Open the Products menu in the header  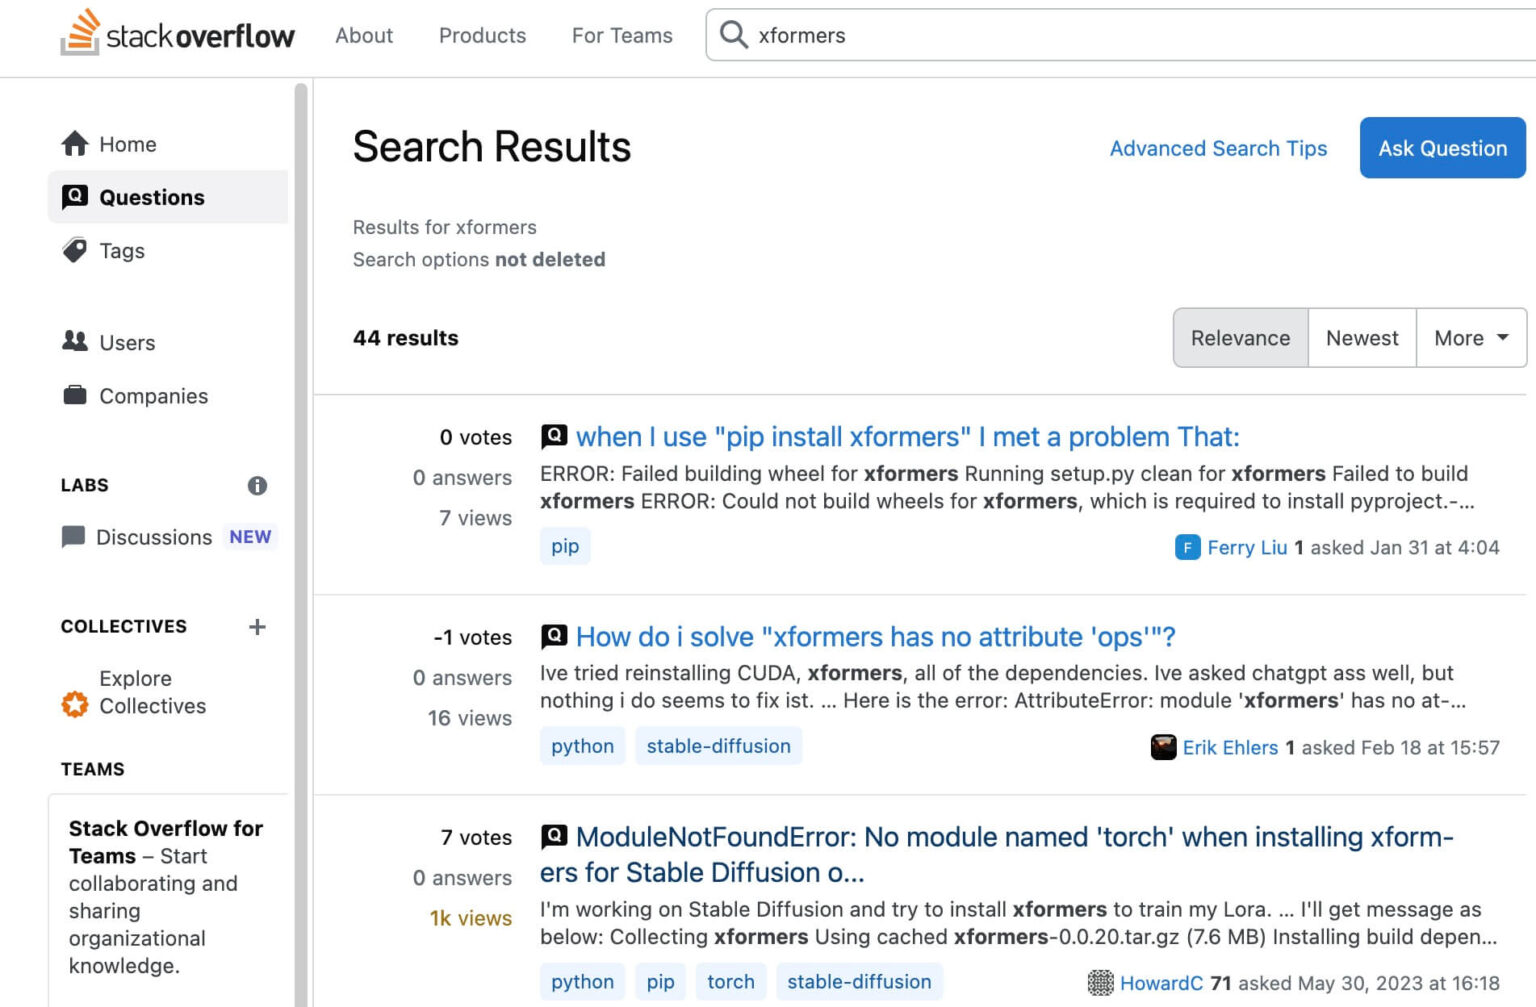pyautogui.click(x=482, y=35)
